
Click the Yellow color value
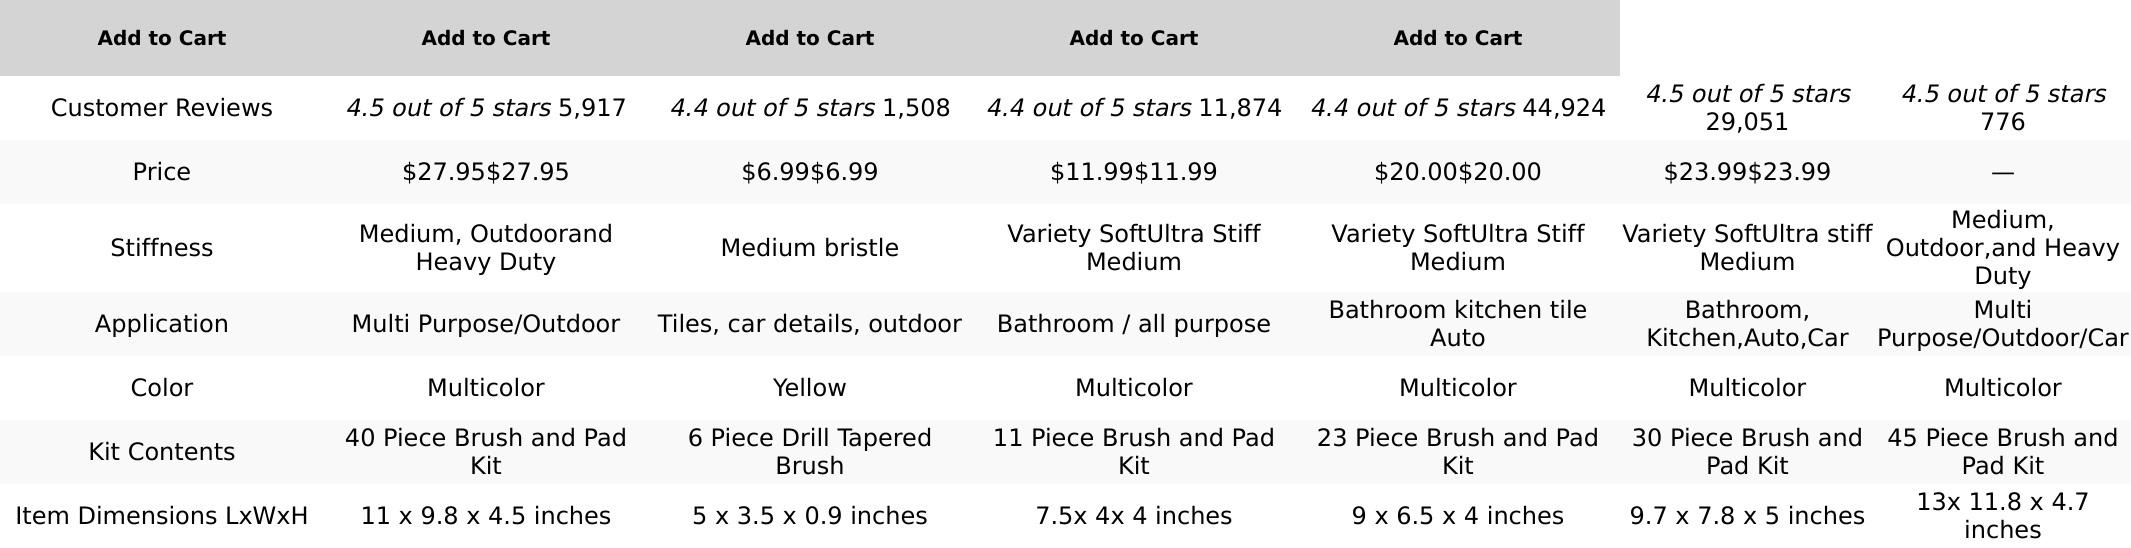[x=809, y=388]
